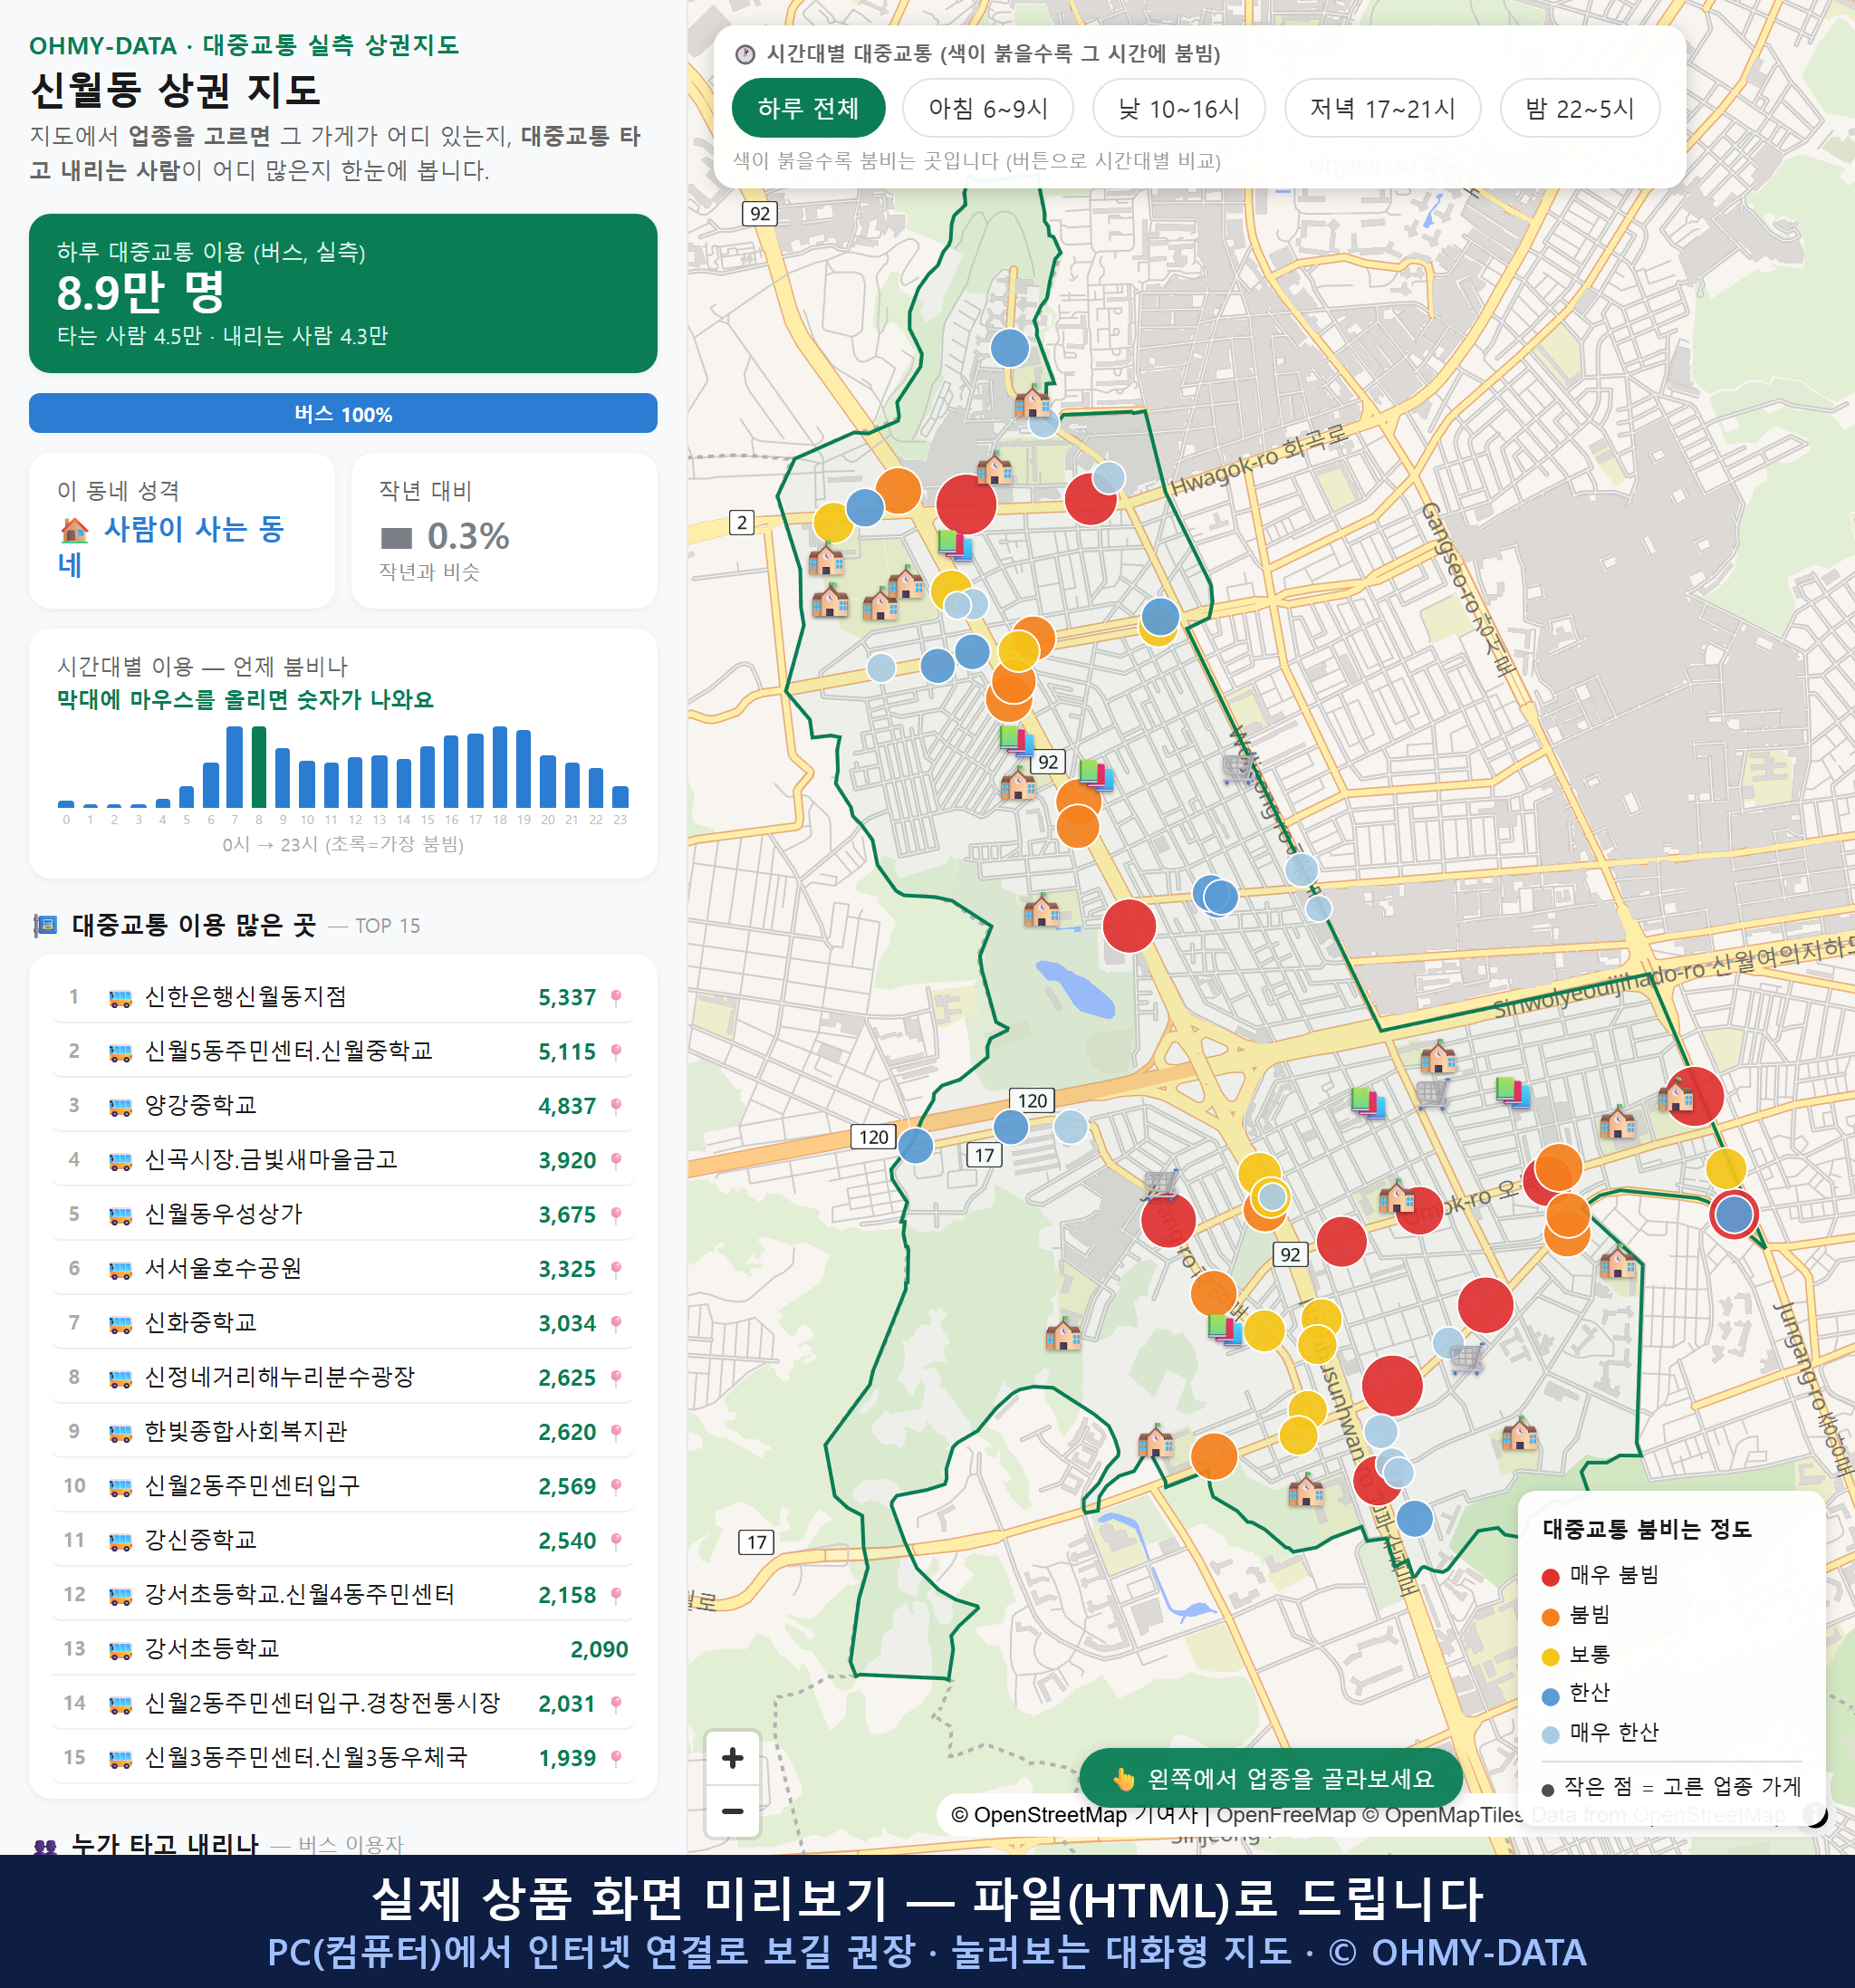Click school marker near route 92 mid-map
Image resolution: width=1855 pixels, height=1988 pixels.
(1018, 783)
